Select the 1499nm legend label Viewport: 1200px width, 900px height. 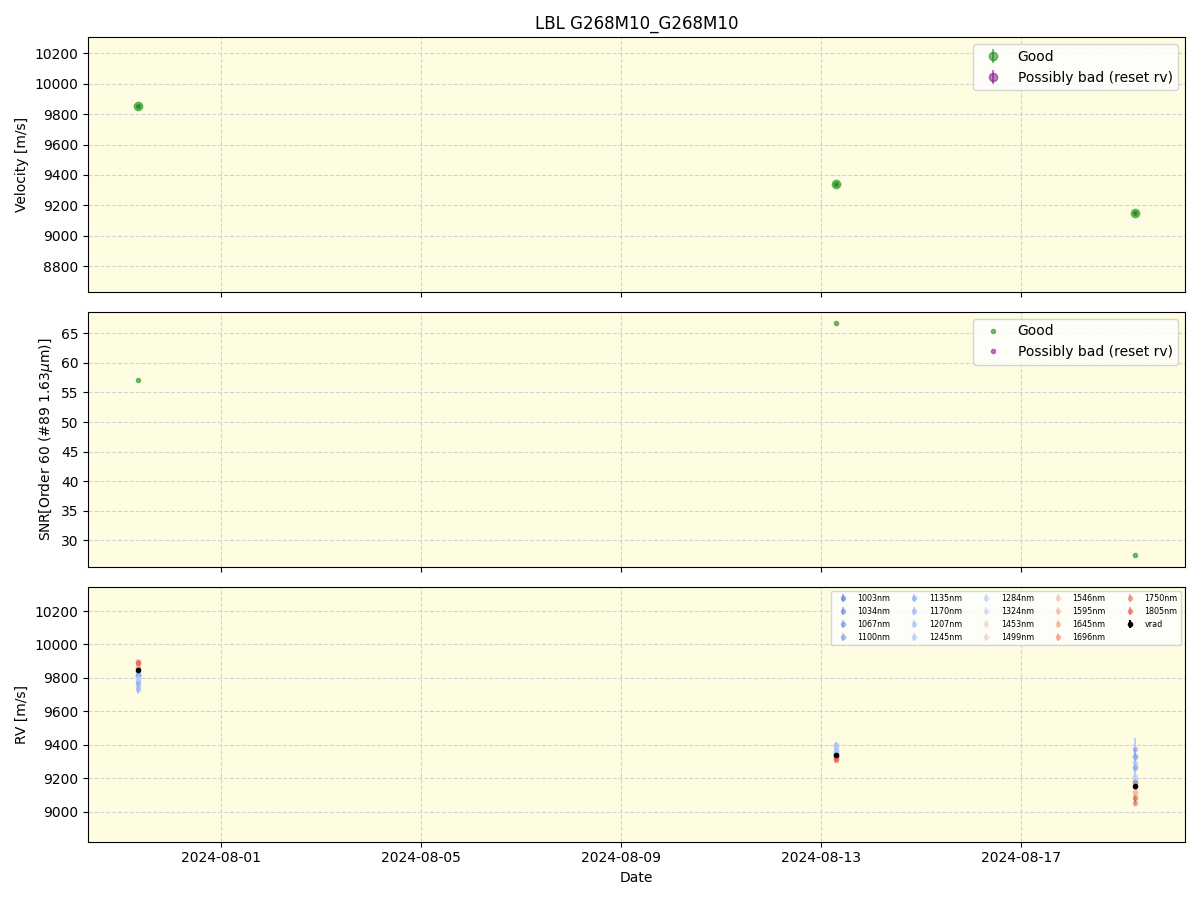tap(1018, 637)
